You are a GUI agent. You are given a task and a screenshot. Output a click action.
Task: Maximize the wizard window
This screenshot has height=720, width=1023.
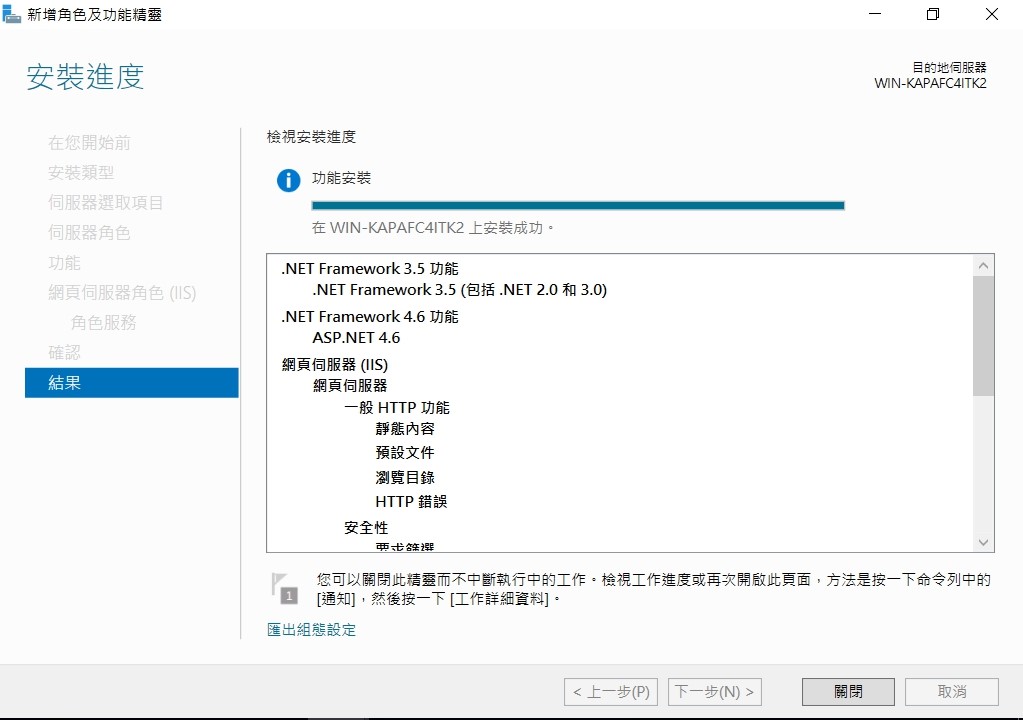(x=933, y=14)
